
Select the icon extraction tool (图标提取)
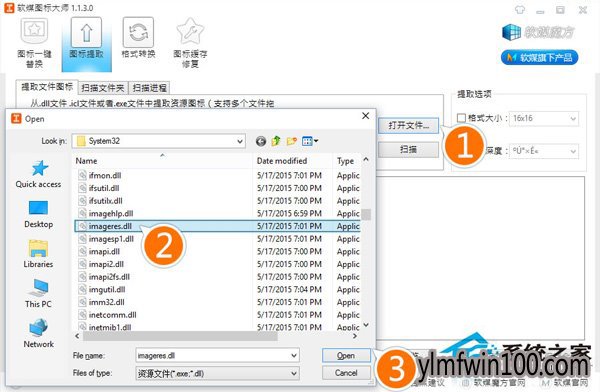86,43
